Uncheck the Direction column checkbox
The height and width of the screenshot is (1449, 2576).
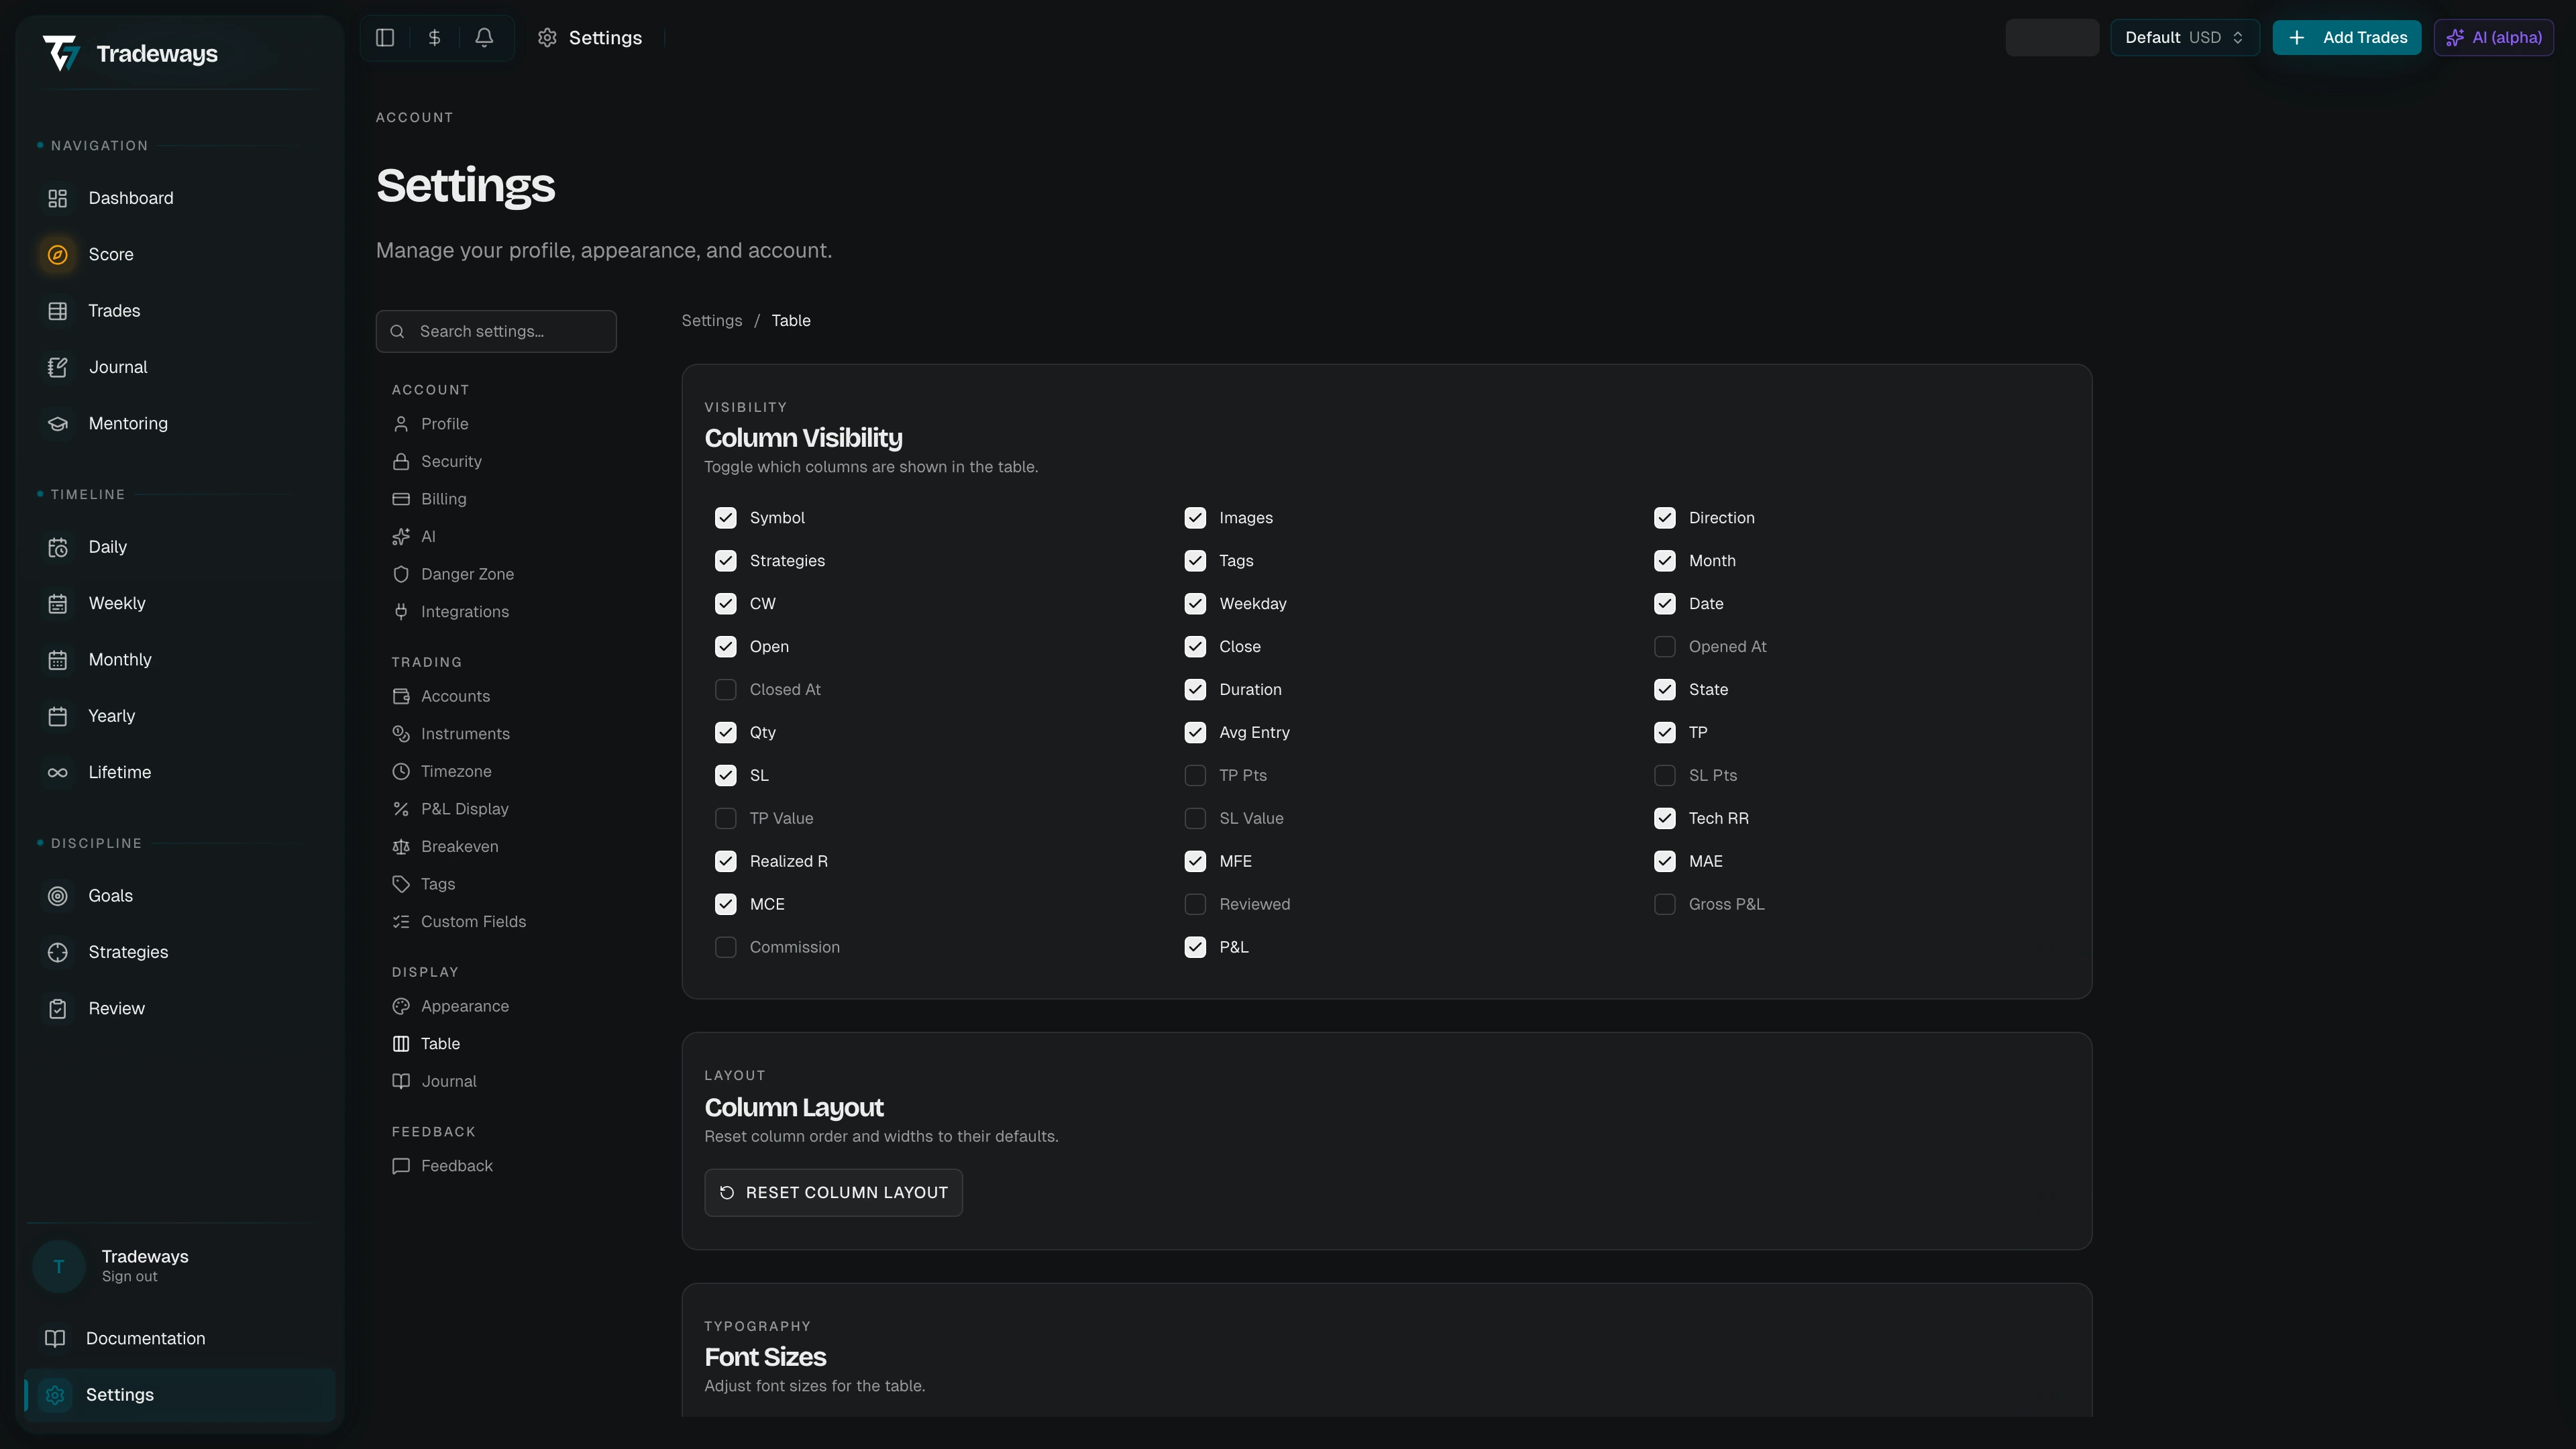[x=1665, y=518]
